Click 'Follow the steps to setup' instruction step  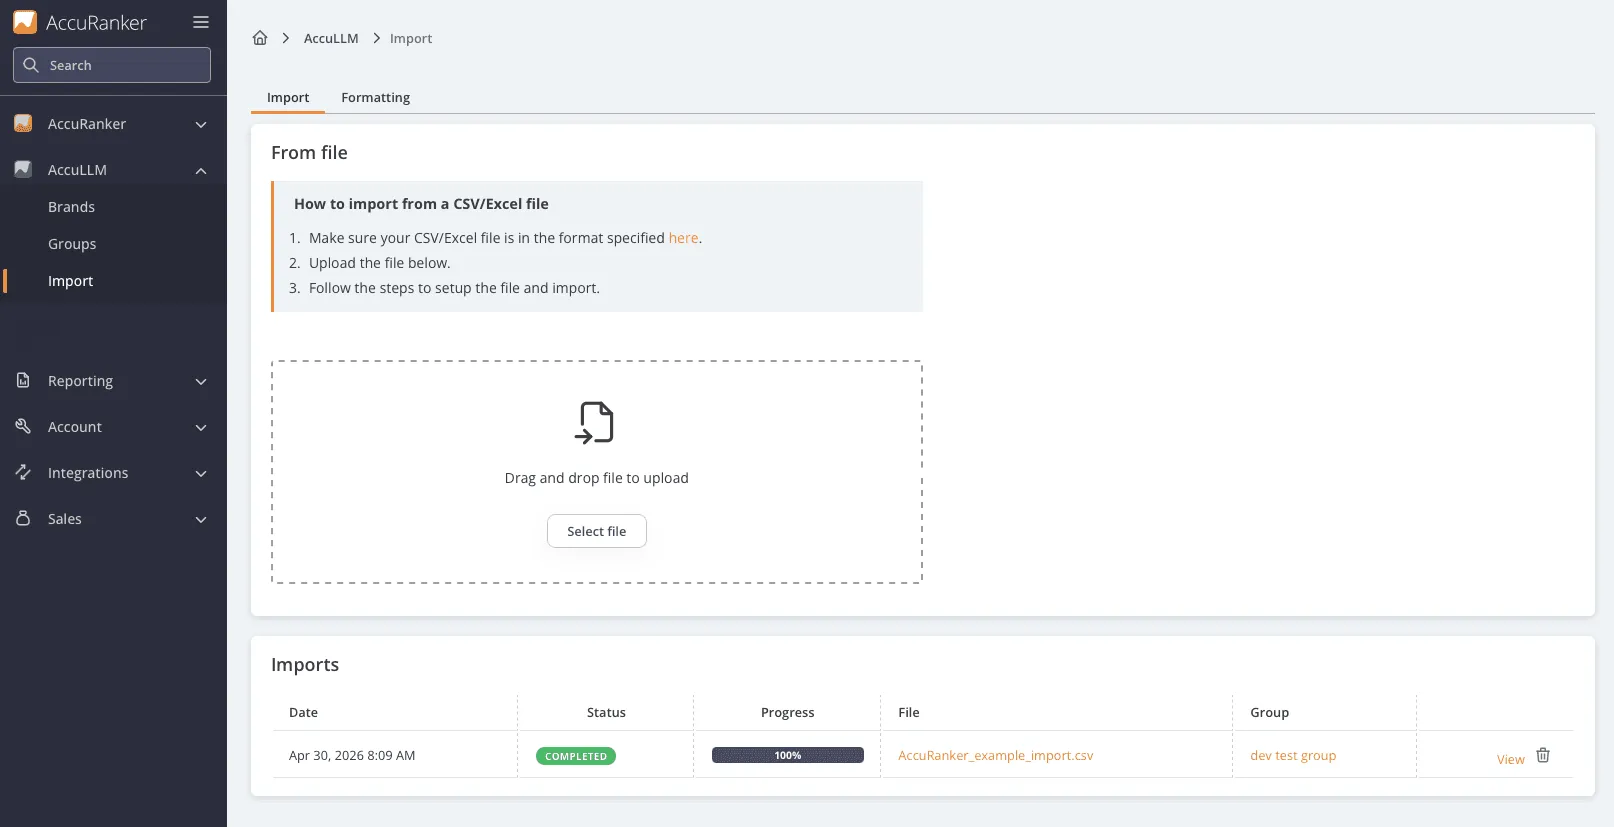(x=454, y=288)
